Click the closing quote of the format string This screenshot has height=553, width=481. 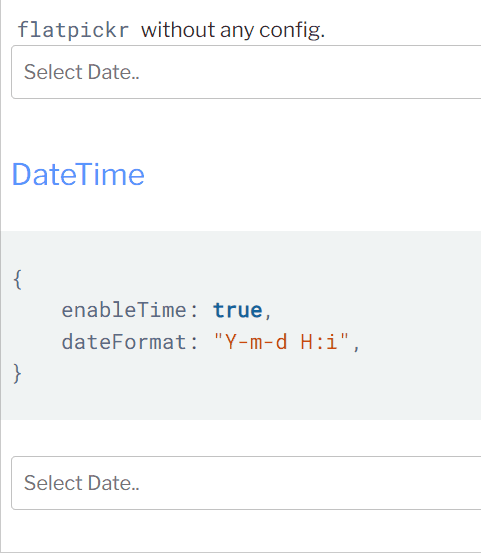point(345,337)
